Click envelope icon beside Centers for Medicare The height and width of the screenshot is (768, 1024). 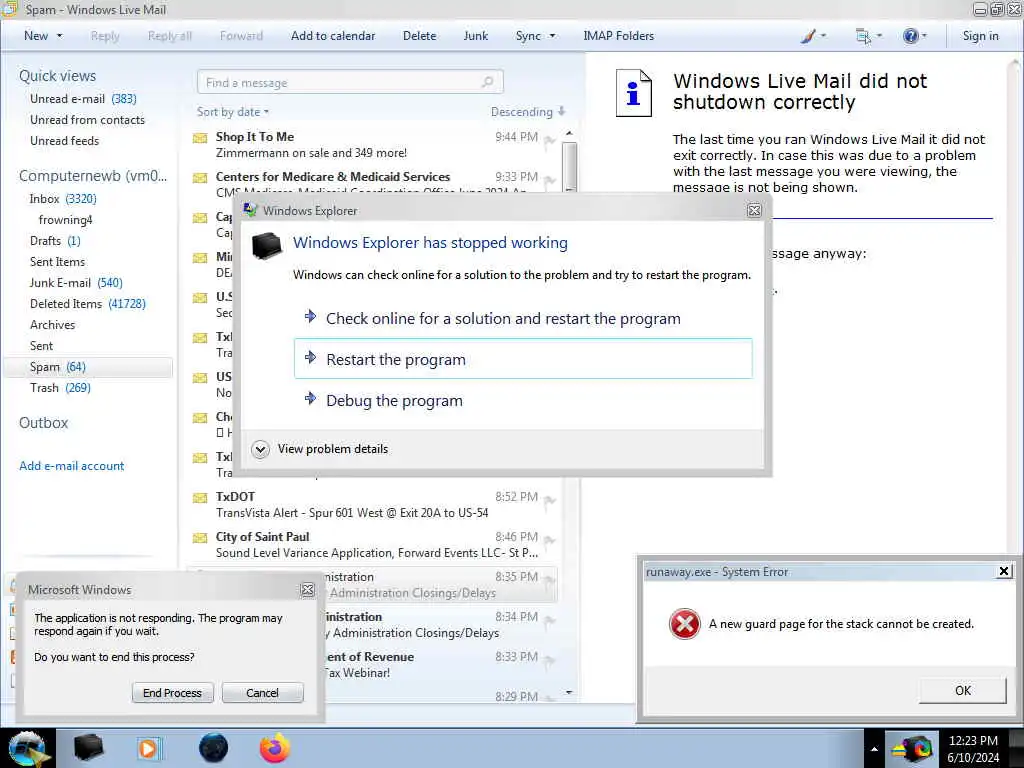[200, 178]
